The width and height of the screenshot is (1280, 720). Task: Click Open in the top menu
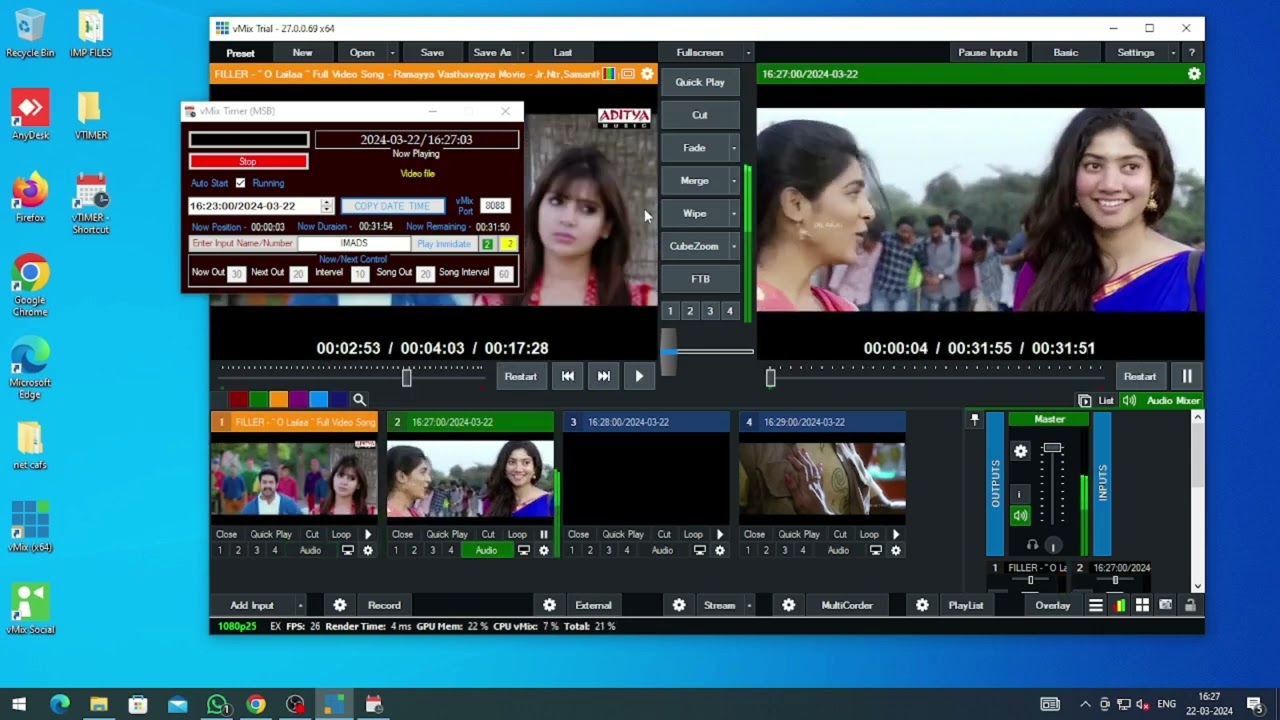(362, 53)
